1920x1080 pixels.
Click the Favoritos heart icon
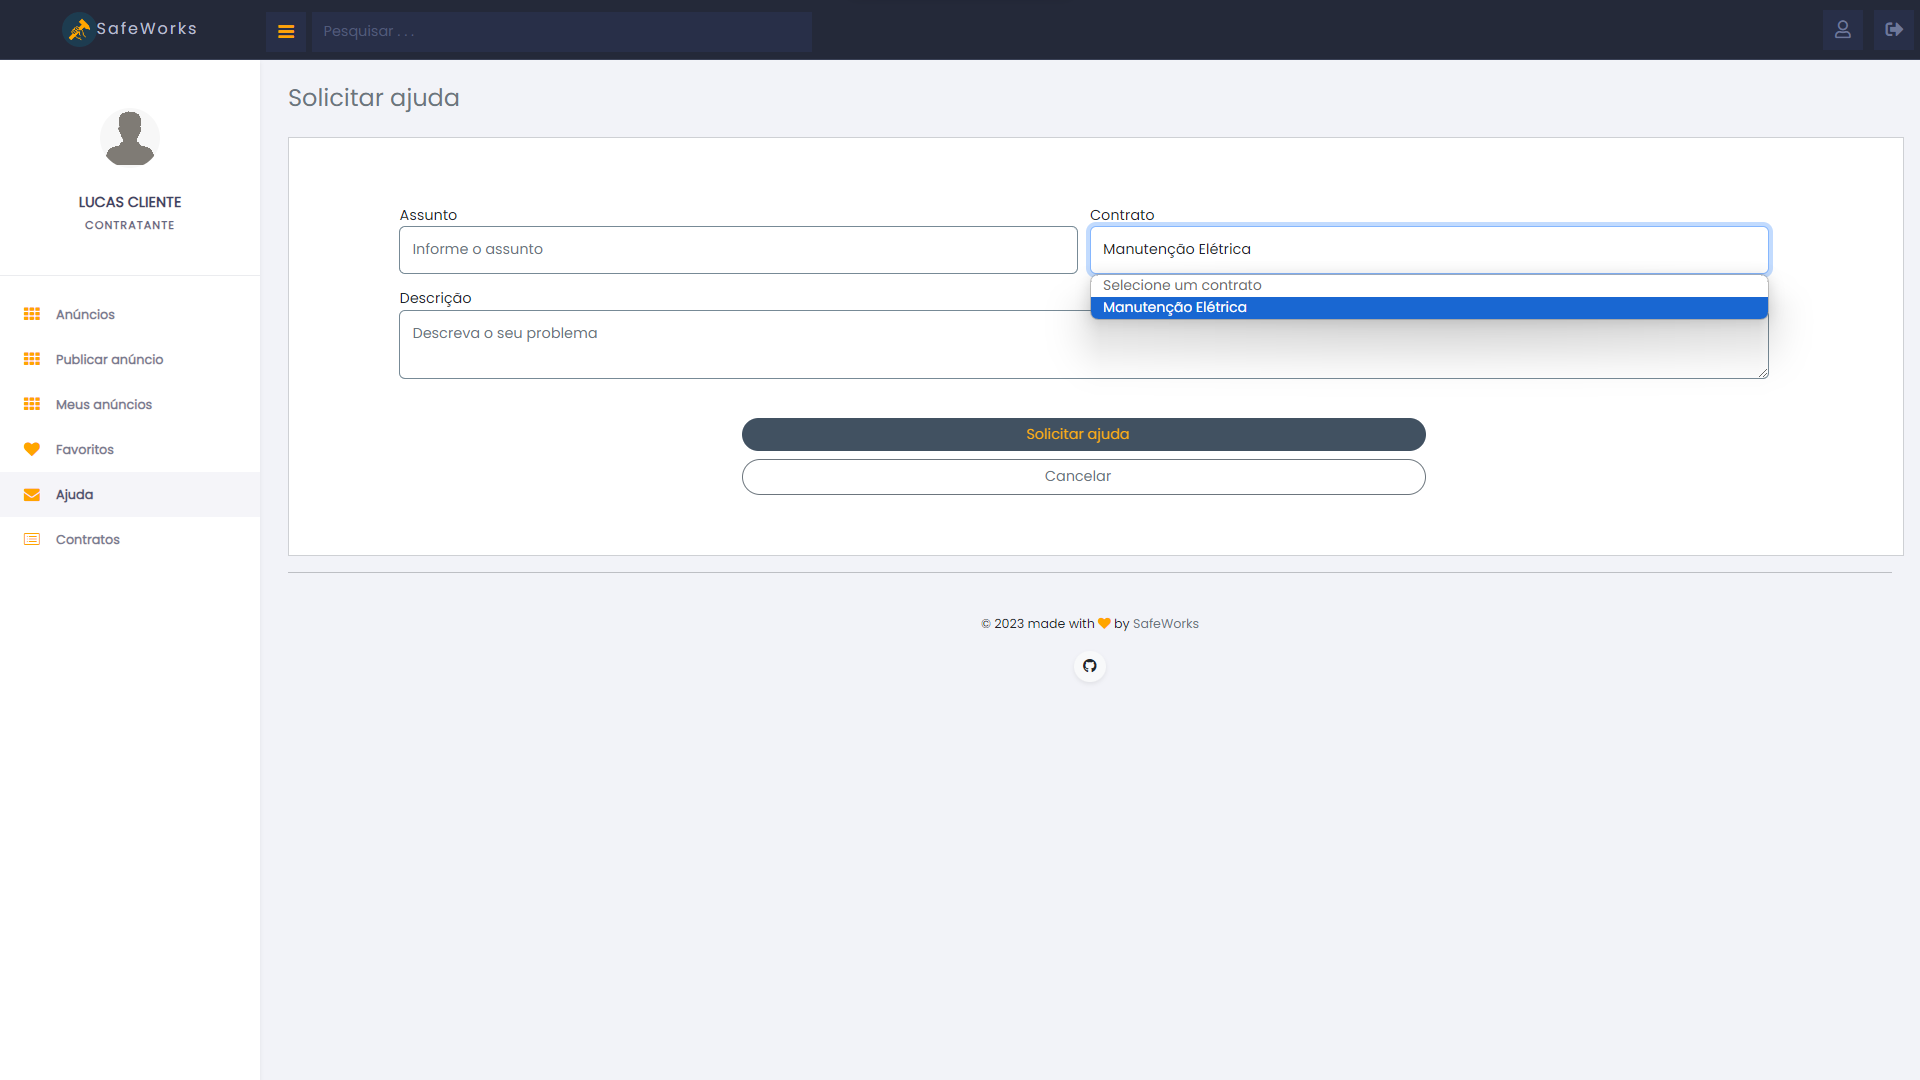point(32,450)
